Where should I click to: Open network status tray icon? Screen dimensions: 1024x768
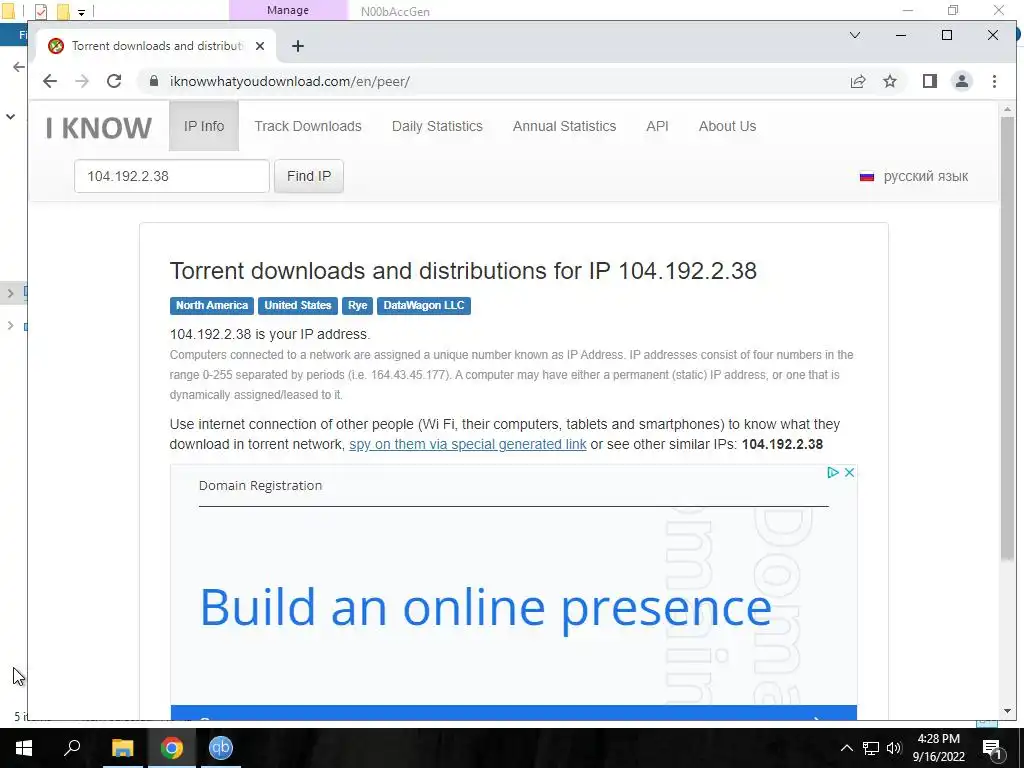[x=871, y=748]
